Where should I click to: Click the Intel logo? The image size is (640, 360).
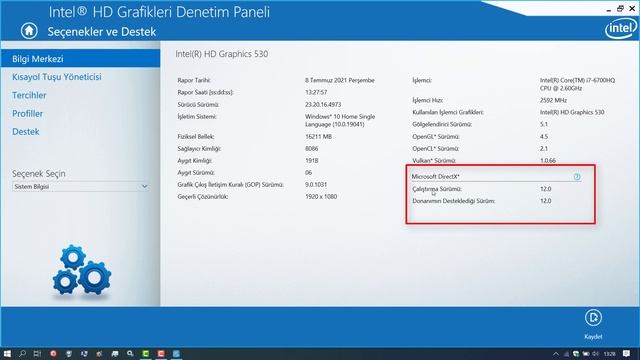click(x=621, y=29)
